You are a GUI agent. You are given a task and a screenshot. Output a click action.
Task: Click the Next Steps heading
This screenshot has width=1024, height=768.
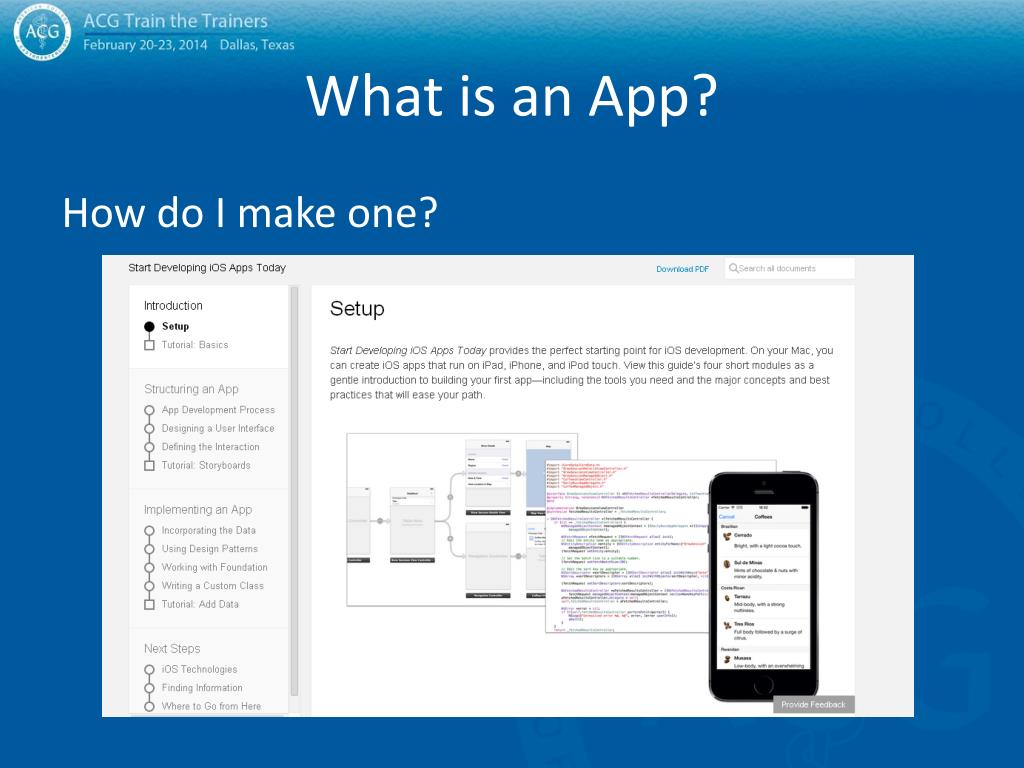coord(172,648)
